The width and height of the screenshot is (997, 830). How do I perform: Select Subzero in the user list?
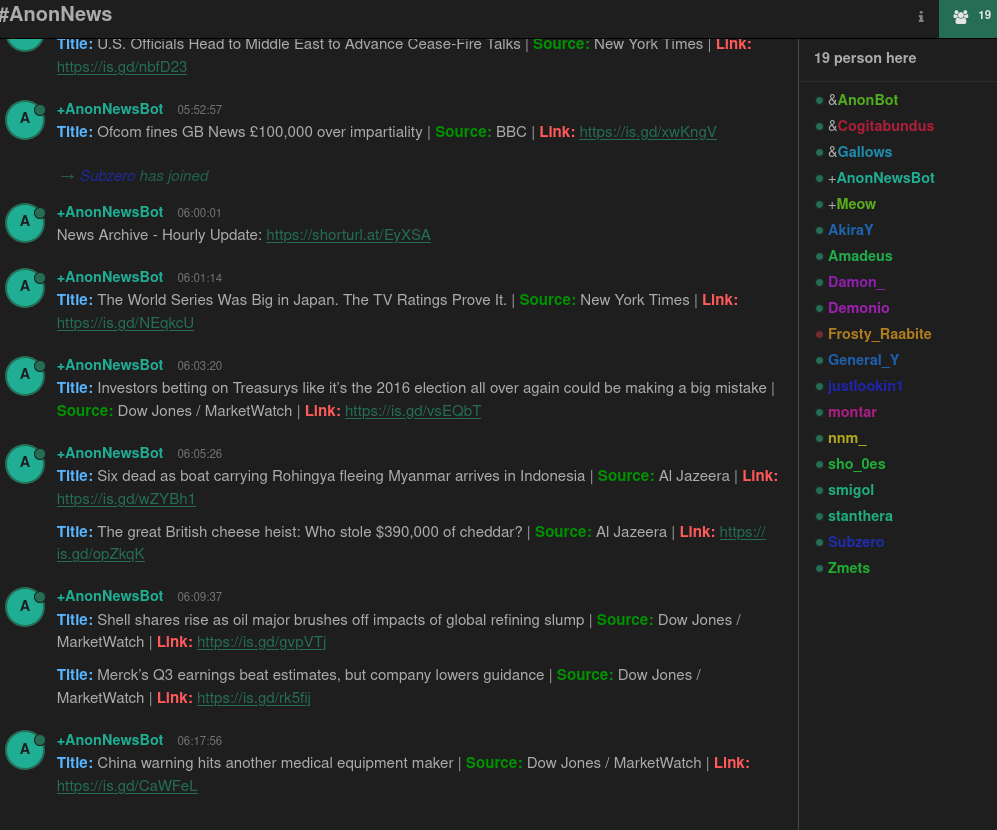[x=856, y=542]
